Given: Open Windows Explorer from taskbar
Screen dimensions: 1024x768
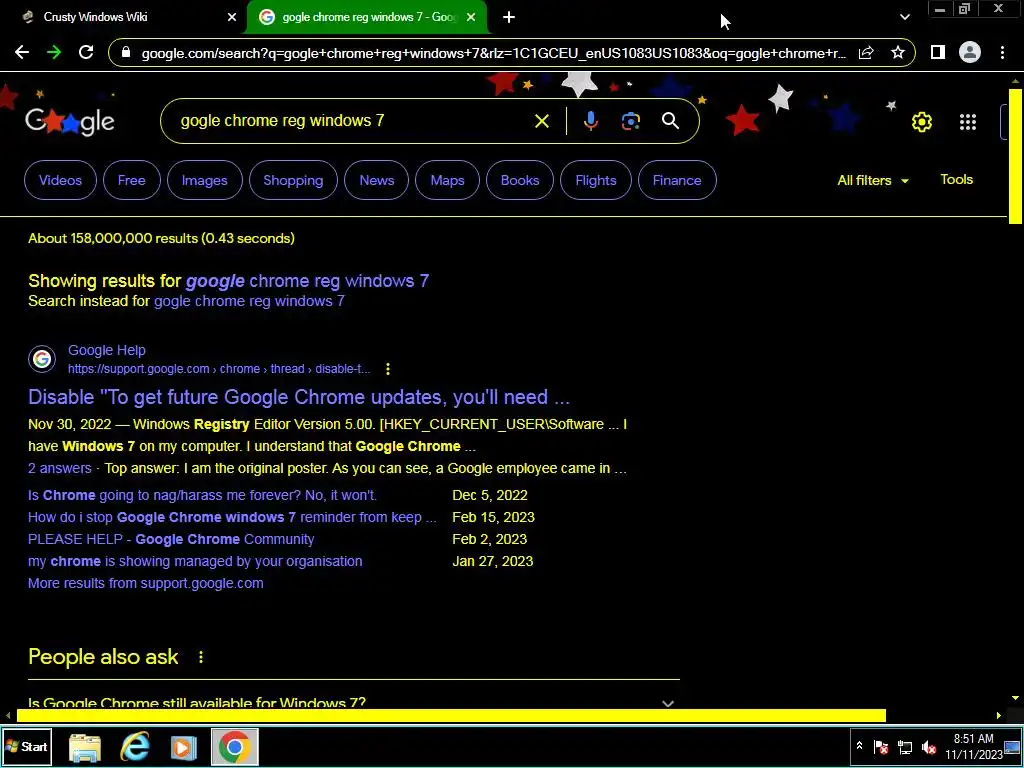Looking at the screenshot, I should pos(85,747).
